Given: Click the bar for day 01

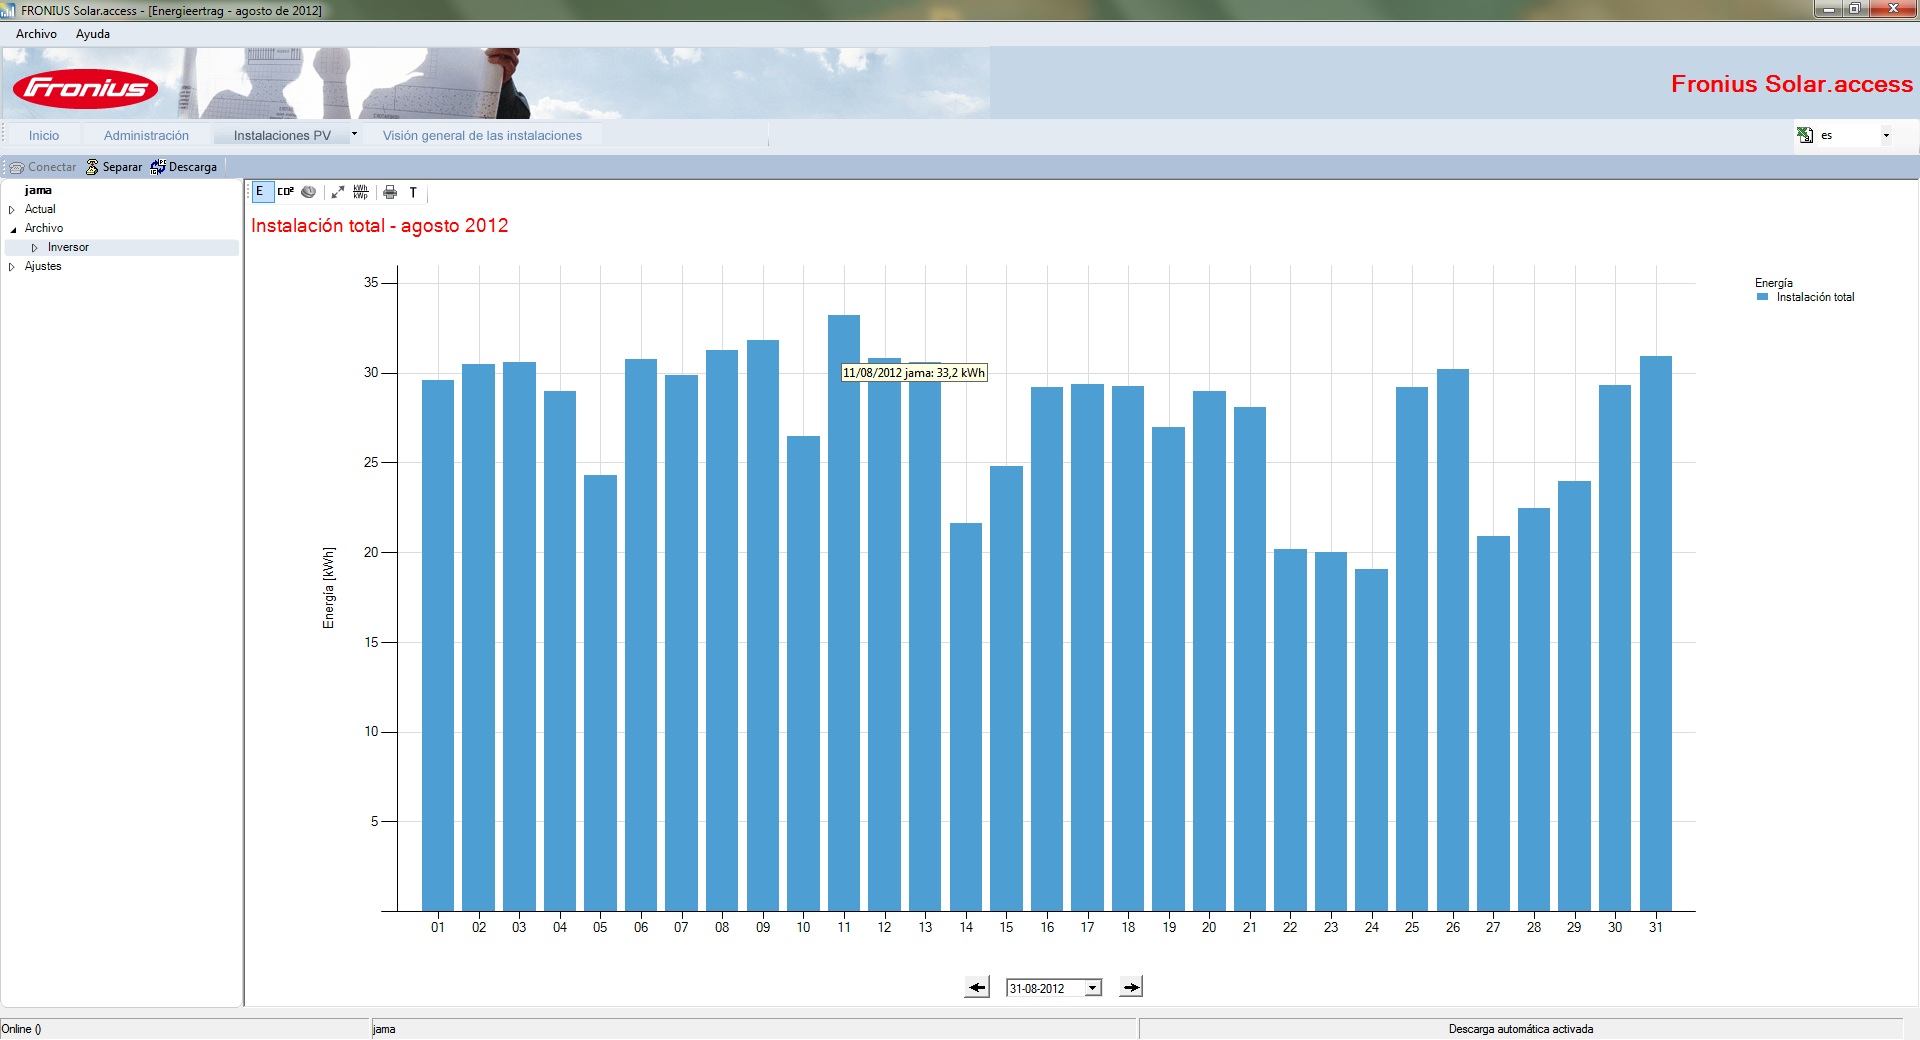Looking at the screenshot, I should coord(438,645).
